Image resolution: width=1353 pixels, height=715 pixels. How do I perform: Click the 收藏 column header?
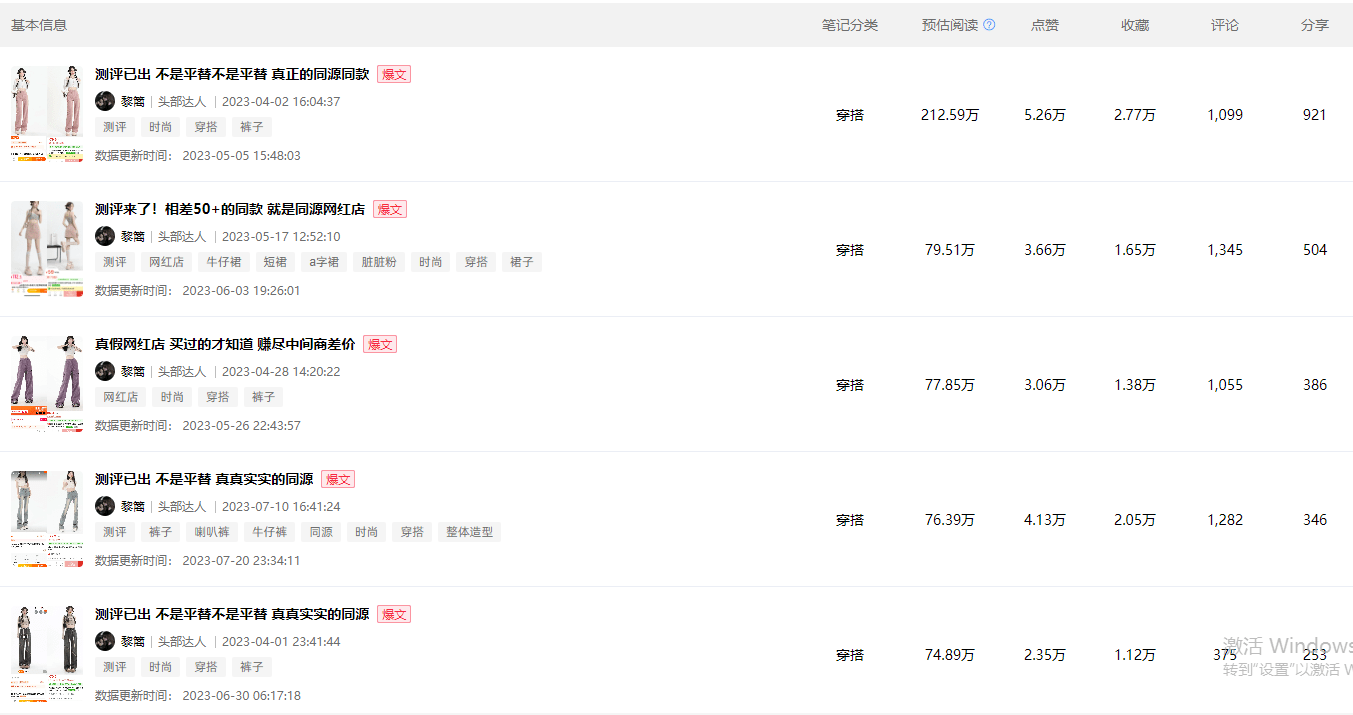(1135, 25)
